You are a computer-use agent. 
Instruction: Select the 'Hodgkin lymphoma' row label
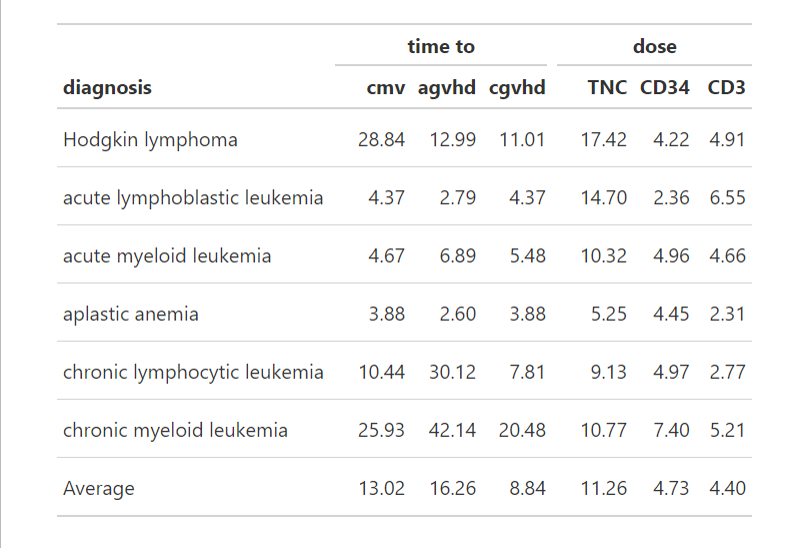[150, 140]
